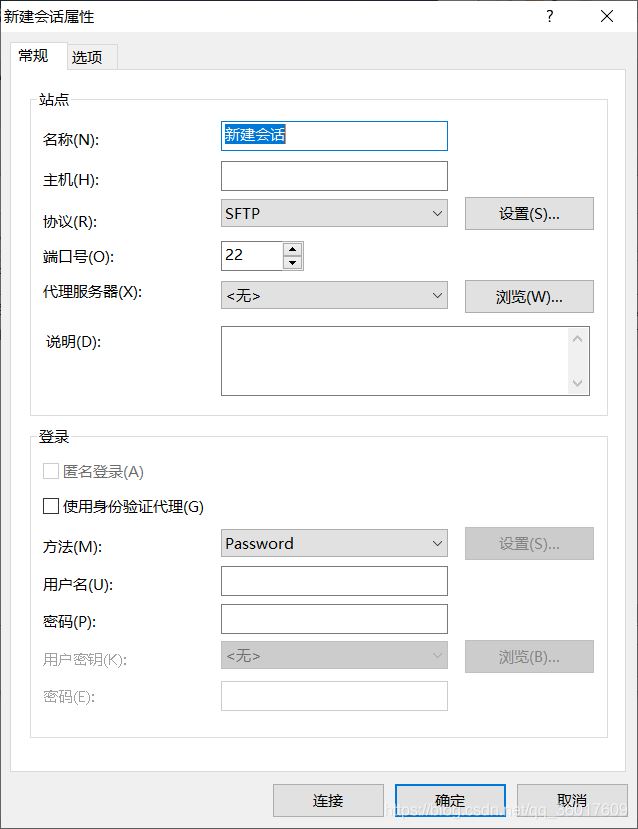Click into the 密码(P) password field
This screenshot has width=638, height=829.
334,619
